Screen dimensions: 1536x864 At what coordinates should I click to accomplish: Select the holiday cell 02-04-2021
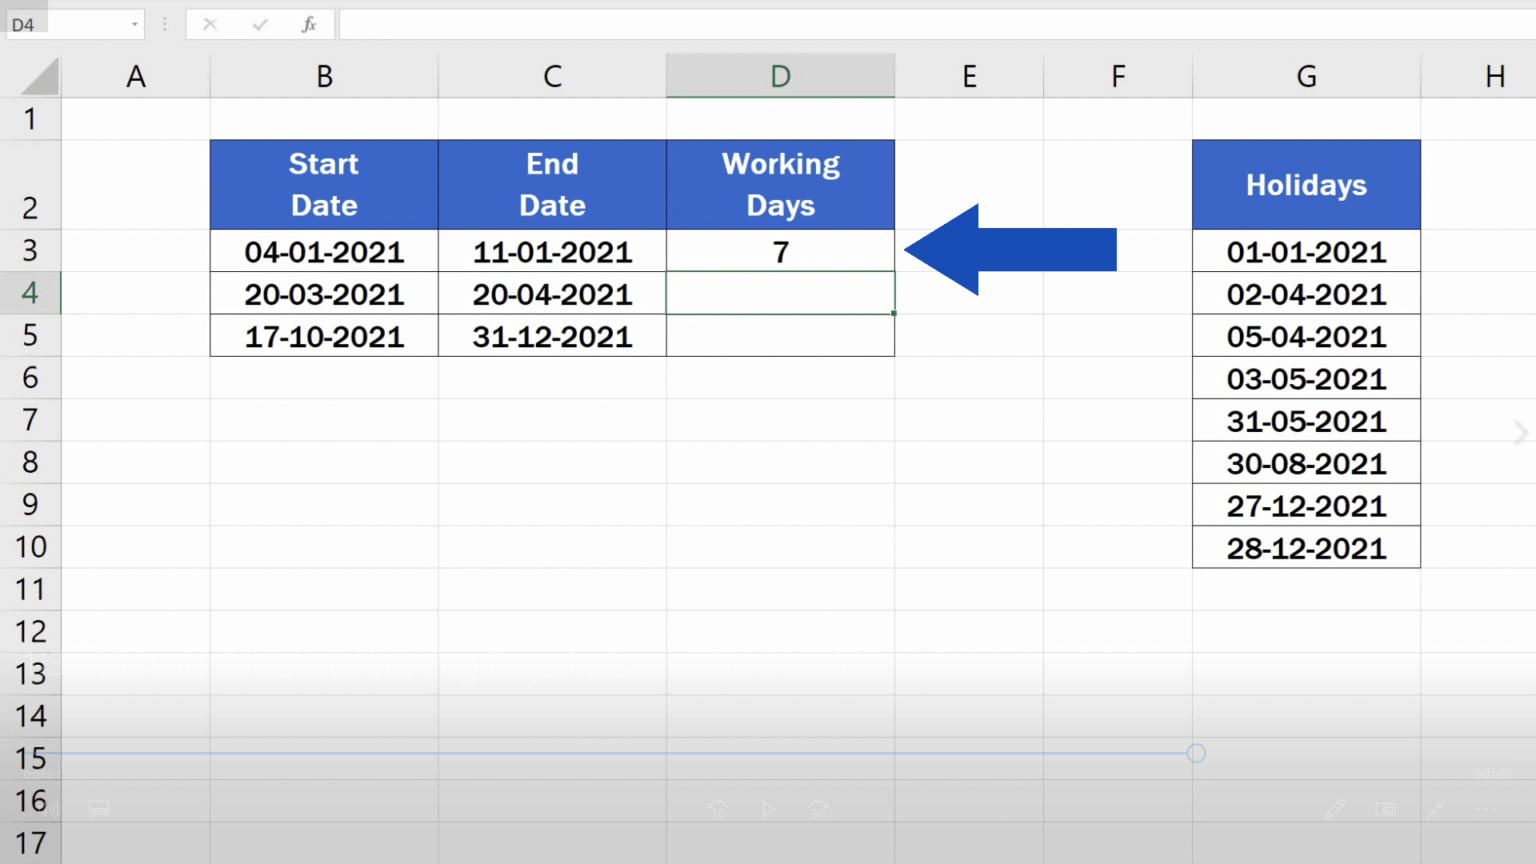(x=1306, y=293)
